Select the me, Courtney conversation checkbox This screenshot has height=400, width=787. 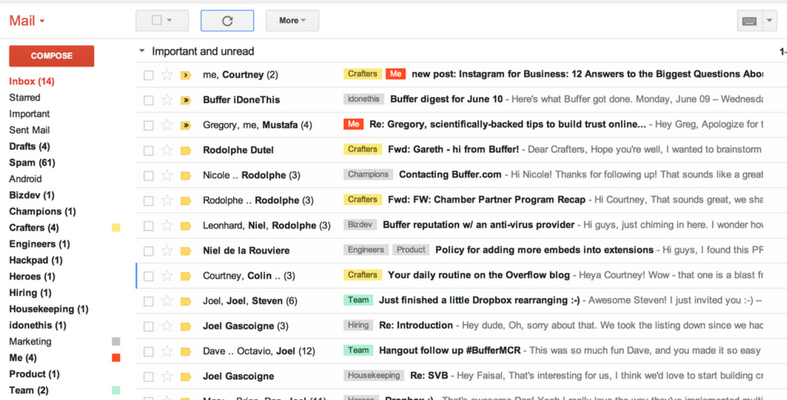(x=149, y=75)
